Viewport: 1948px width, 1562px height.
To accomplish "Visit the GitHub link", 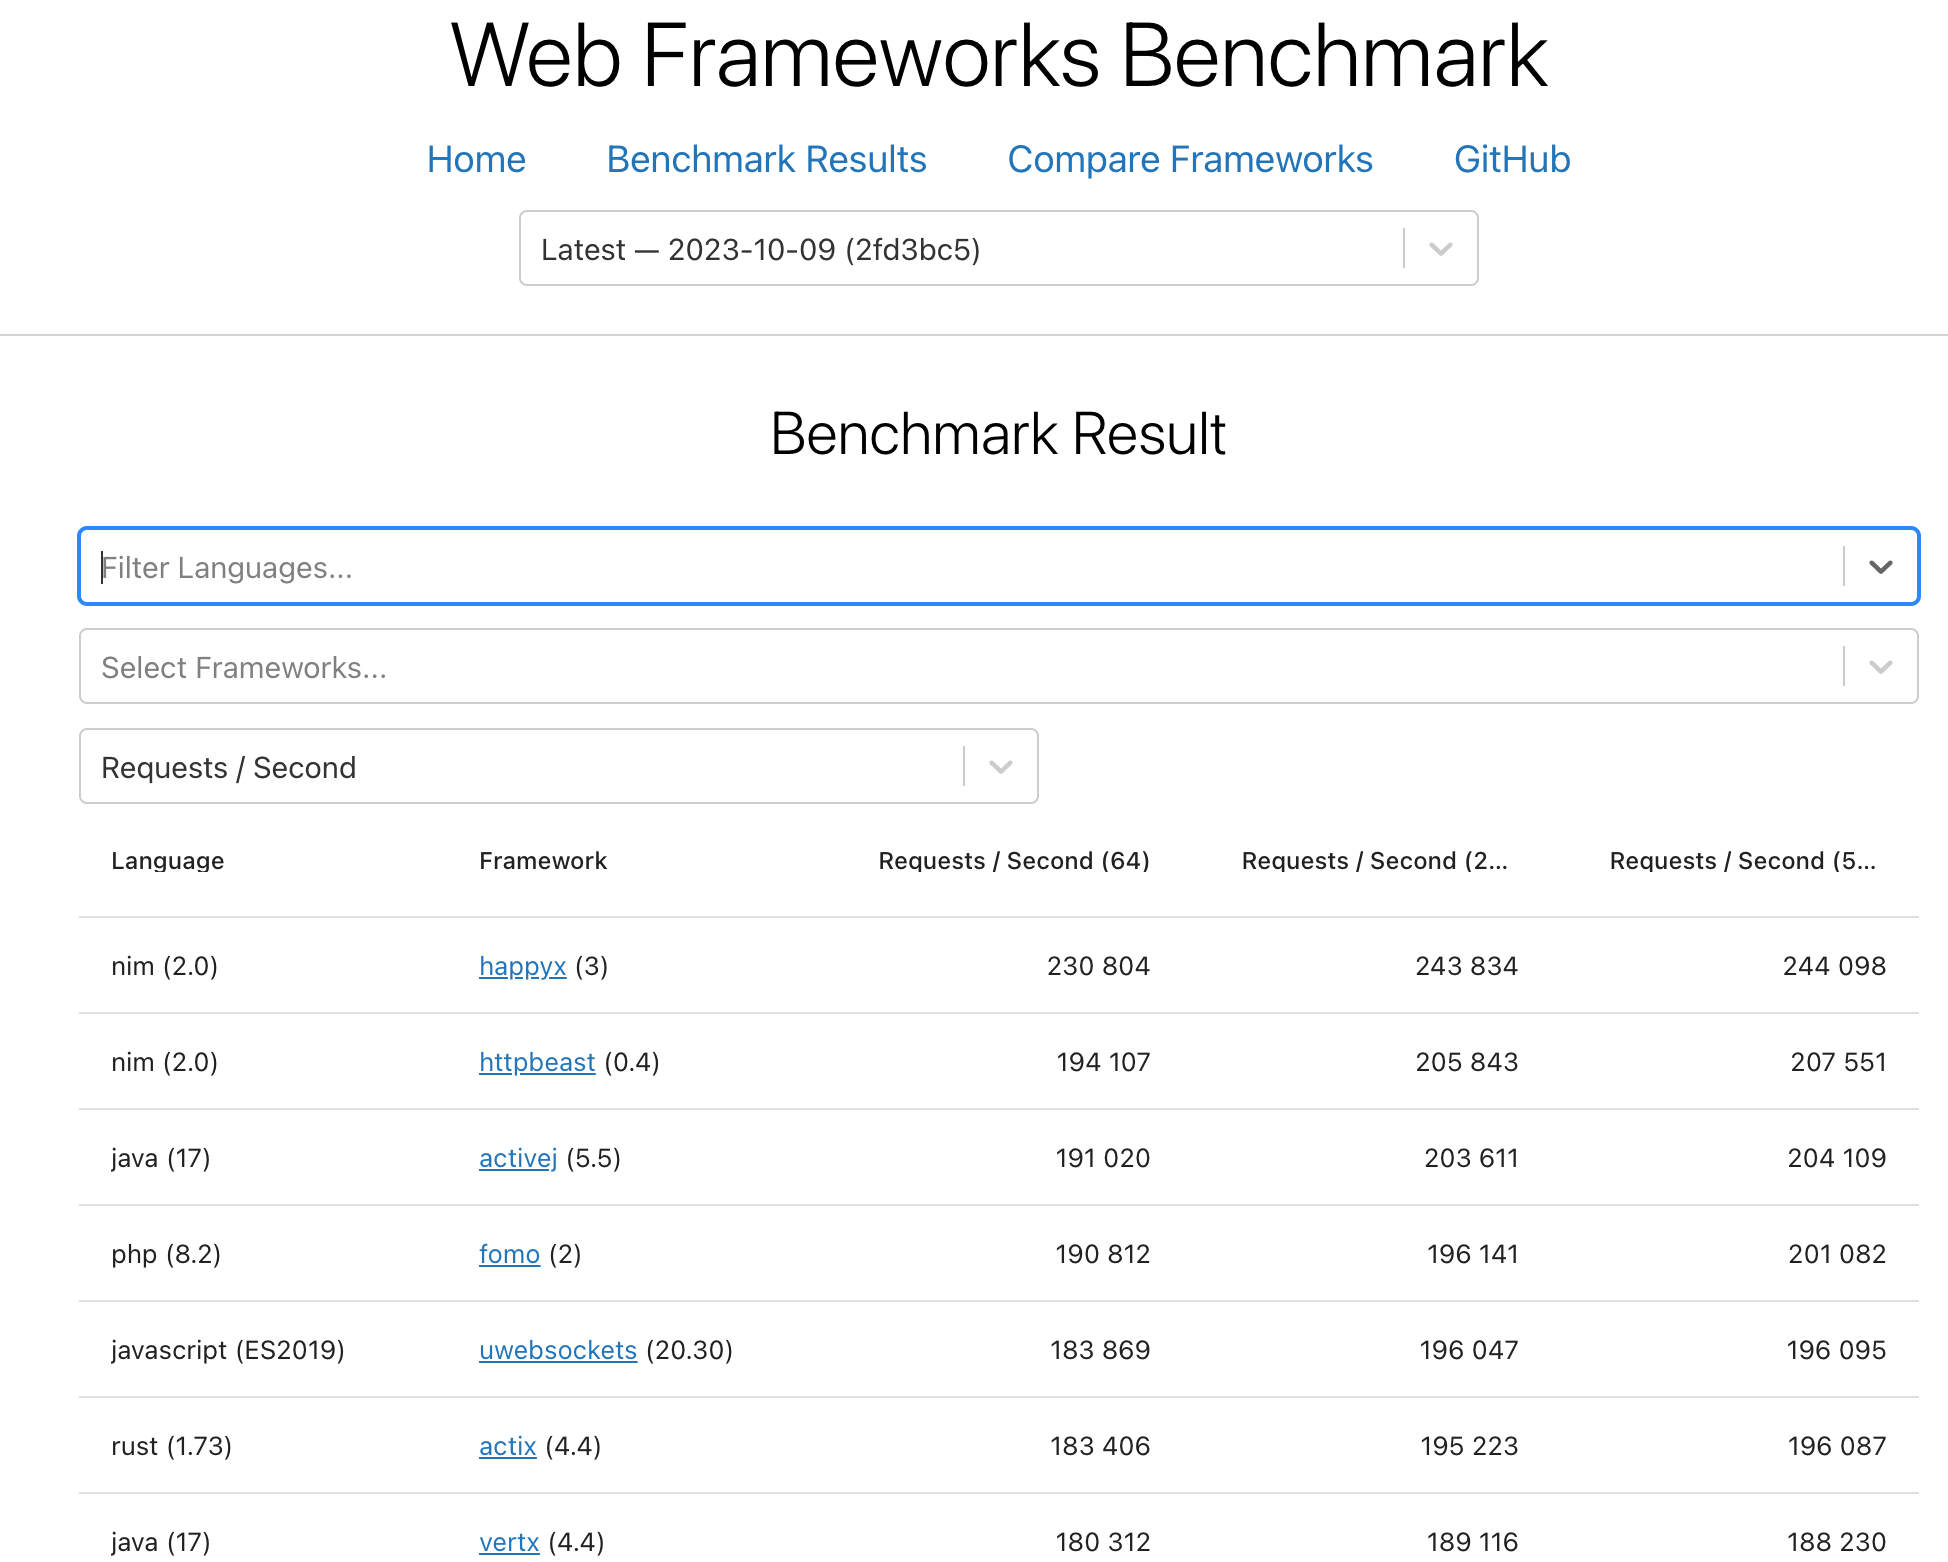I will coord(1512,160).
